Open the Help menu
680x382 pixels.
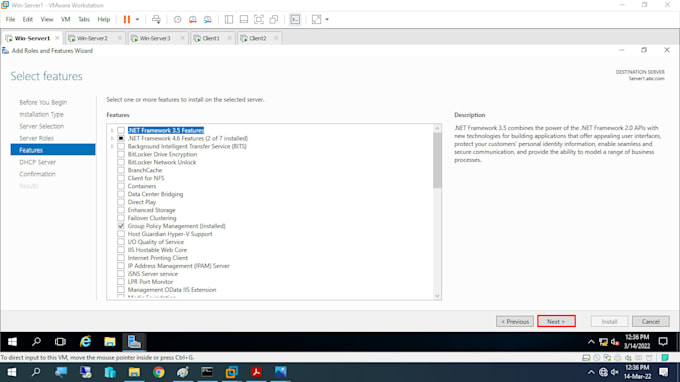pyautogui.click(x=104, y=20)
